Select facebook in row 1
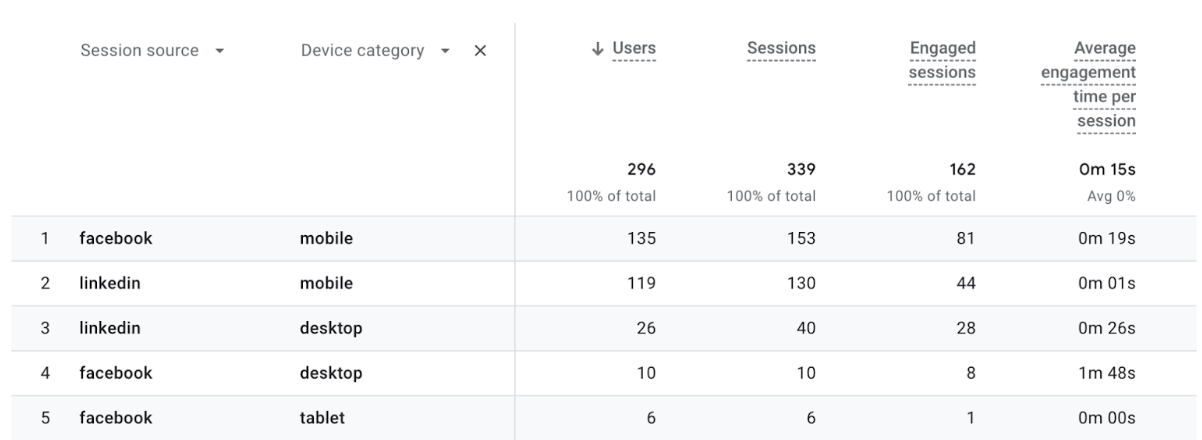This screenshot has width=1202, height=440. pos(116,239)
